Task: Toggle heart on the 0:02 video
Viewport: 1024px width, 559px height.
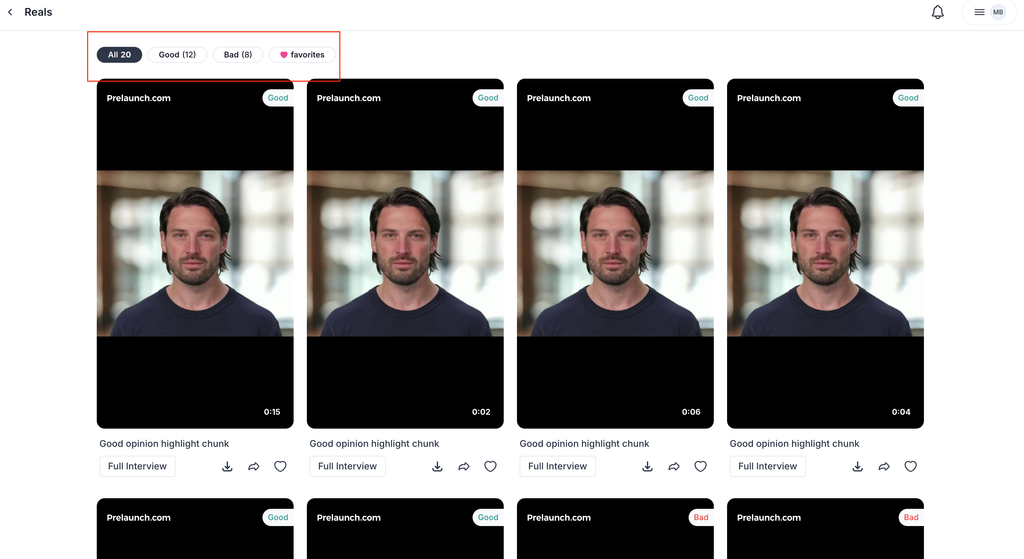Action: tap(490, 466)
